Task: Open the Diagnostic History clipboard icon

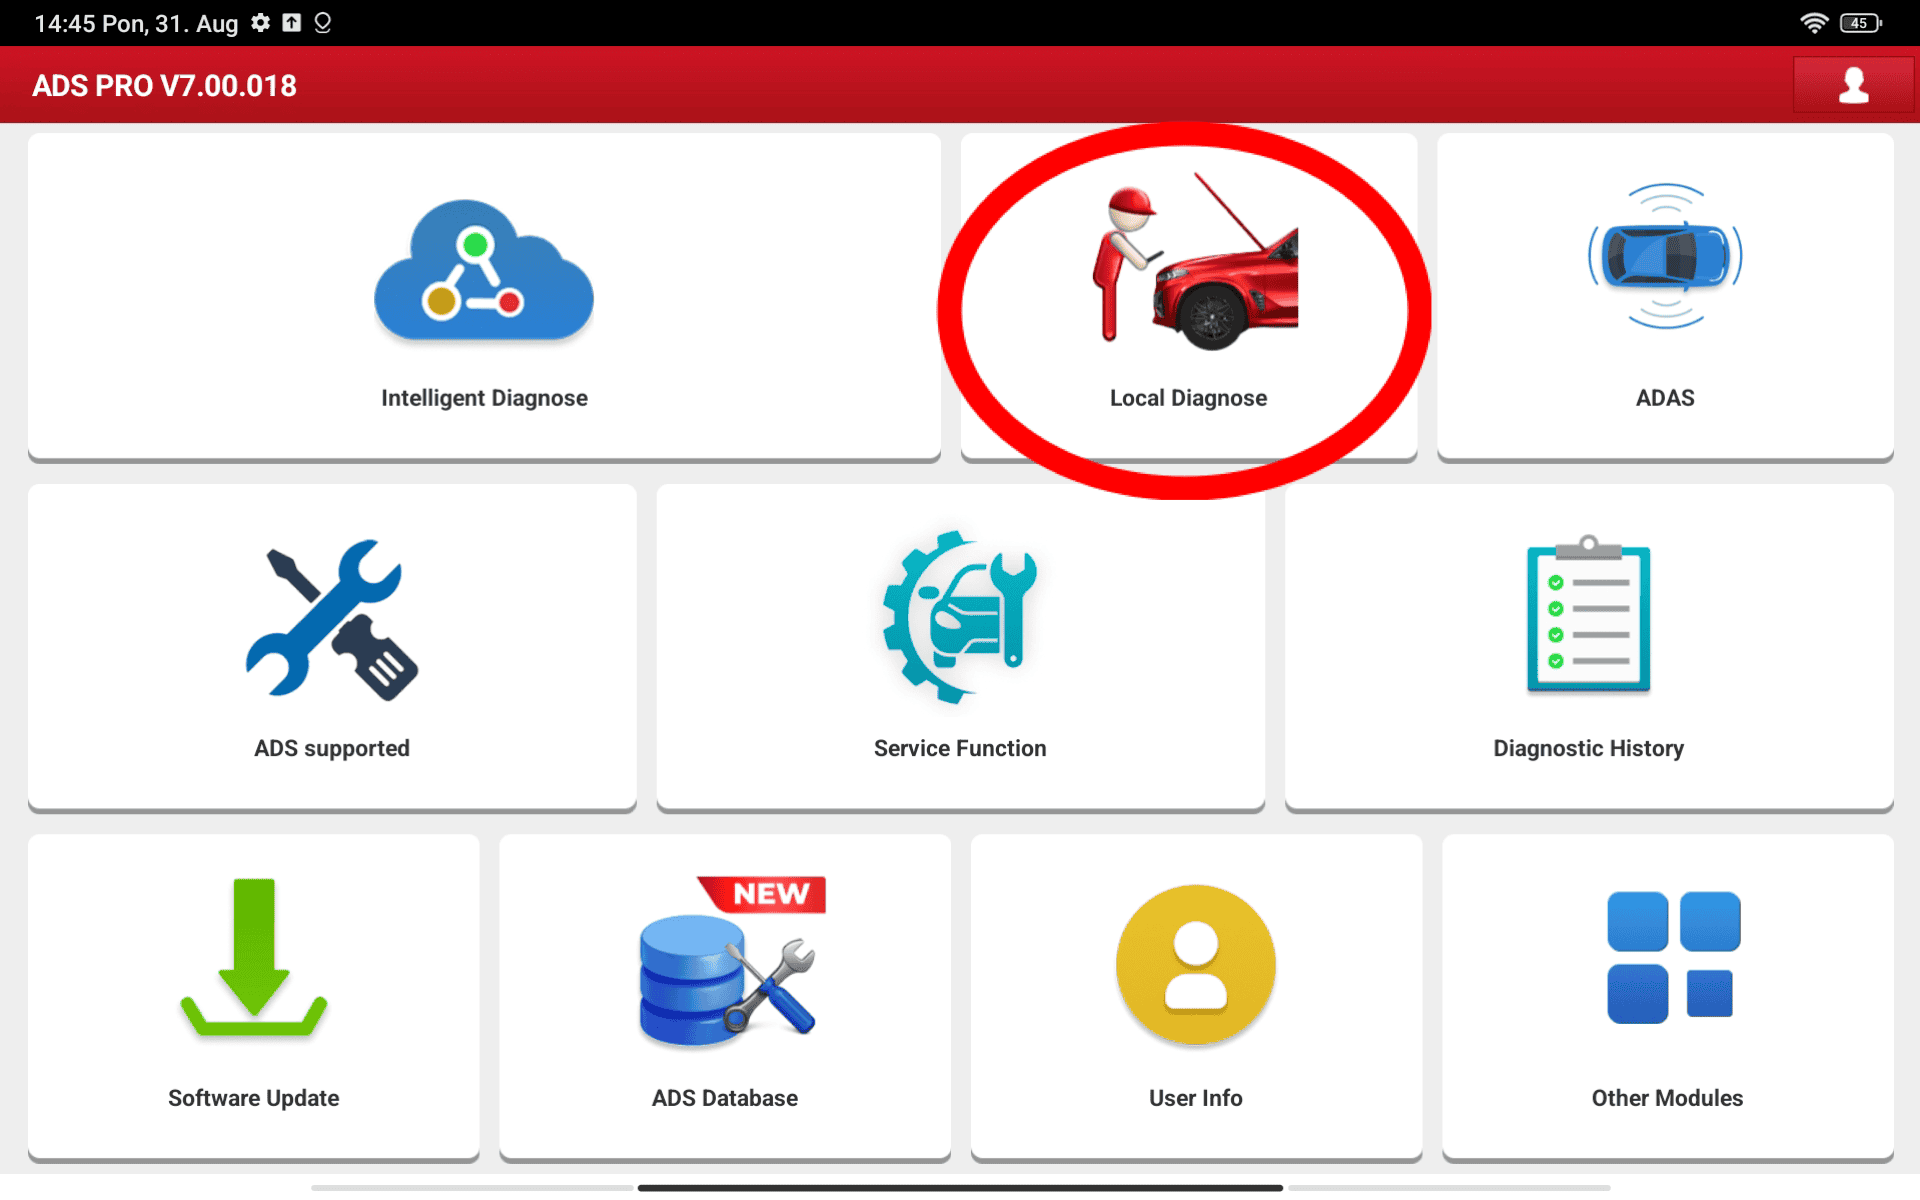Action: pyautogui.click(x=1588, y=614)
